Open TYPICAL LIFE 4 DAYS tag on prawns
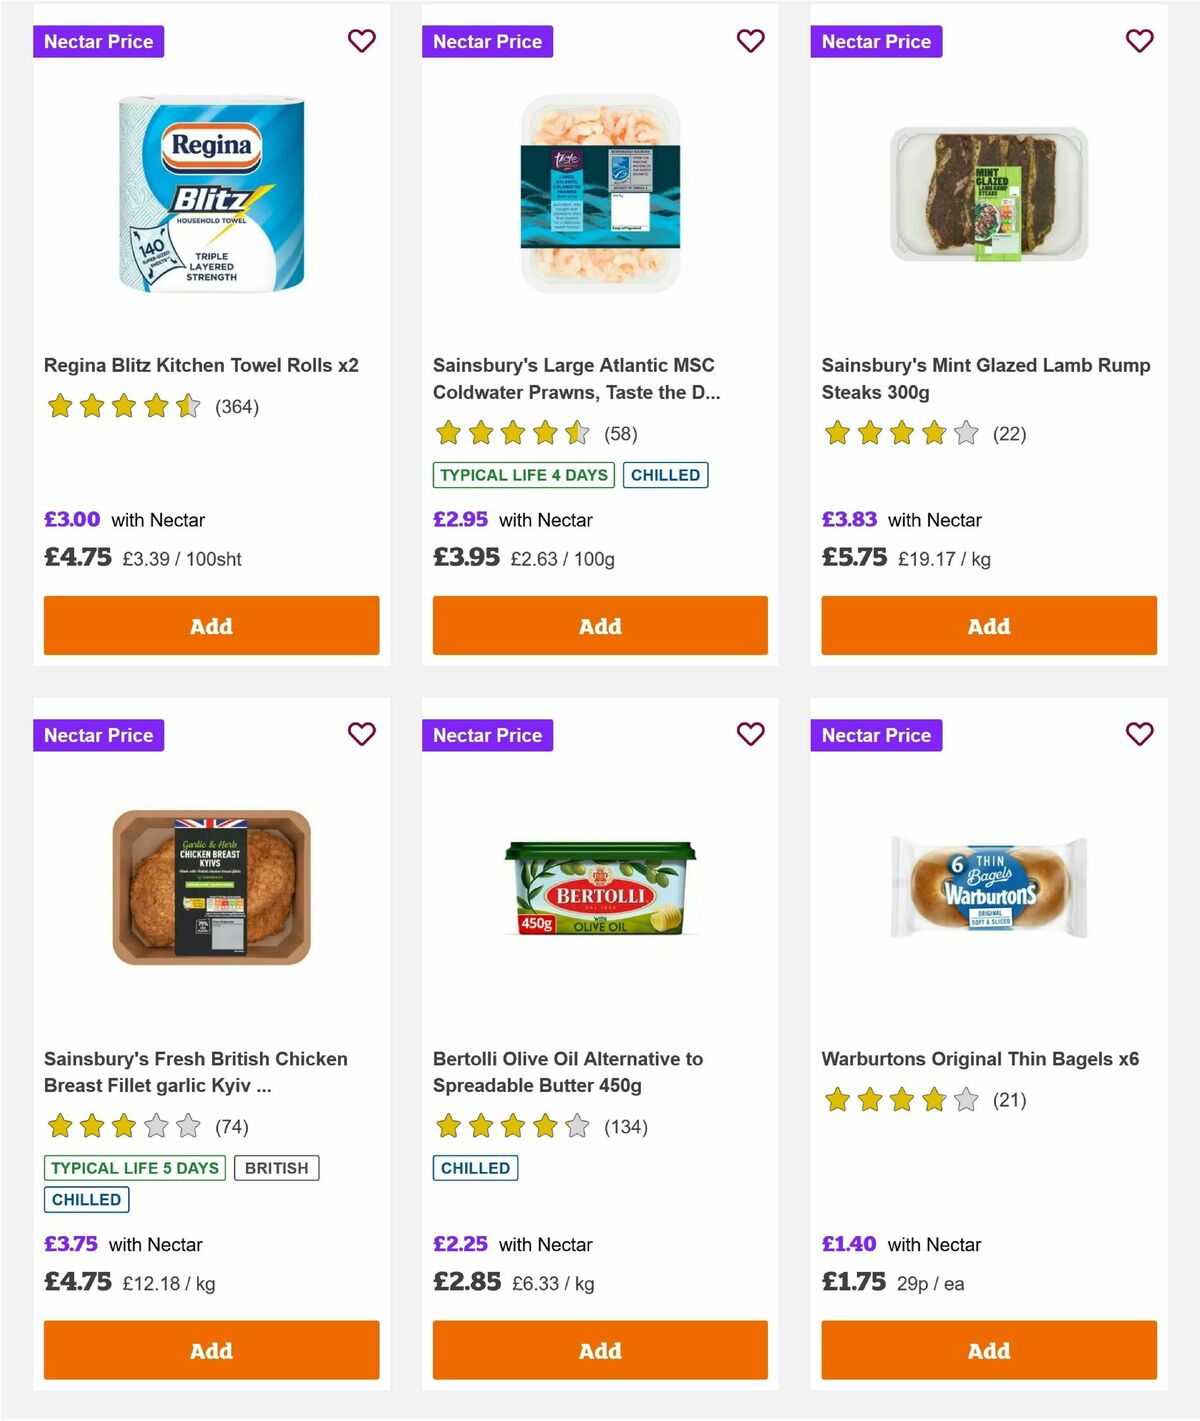Screen dimensions: 1200x1421 click(x=523, y=475)
